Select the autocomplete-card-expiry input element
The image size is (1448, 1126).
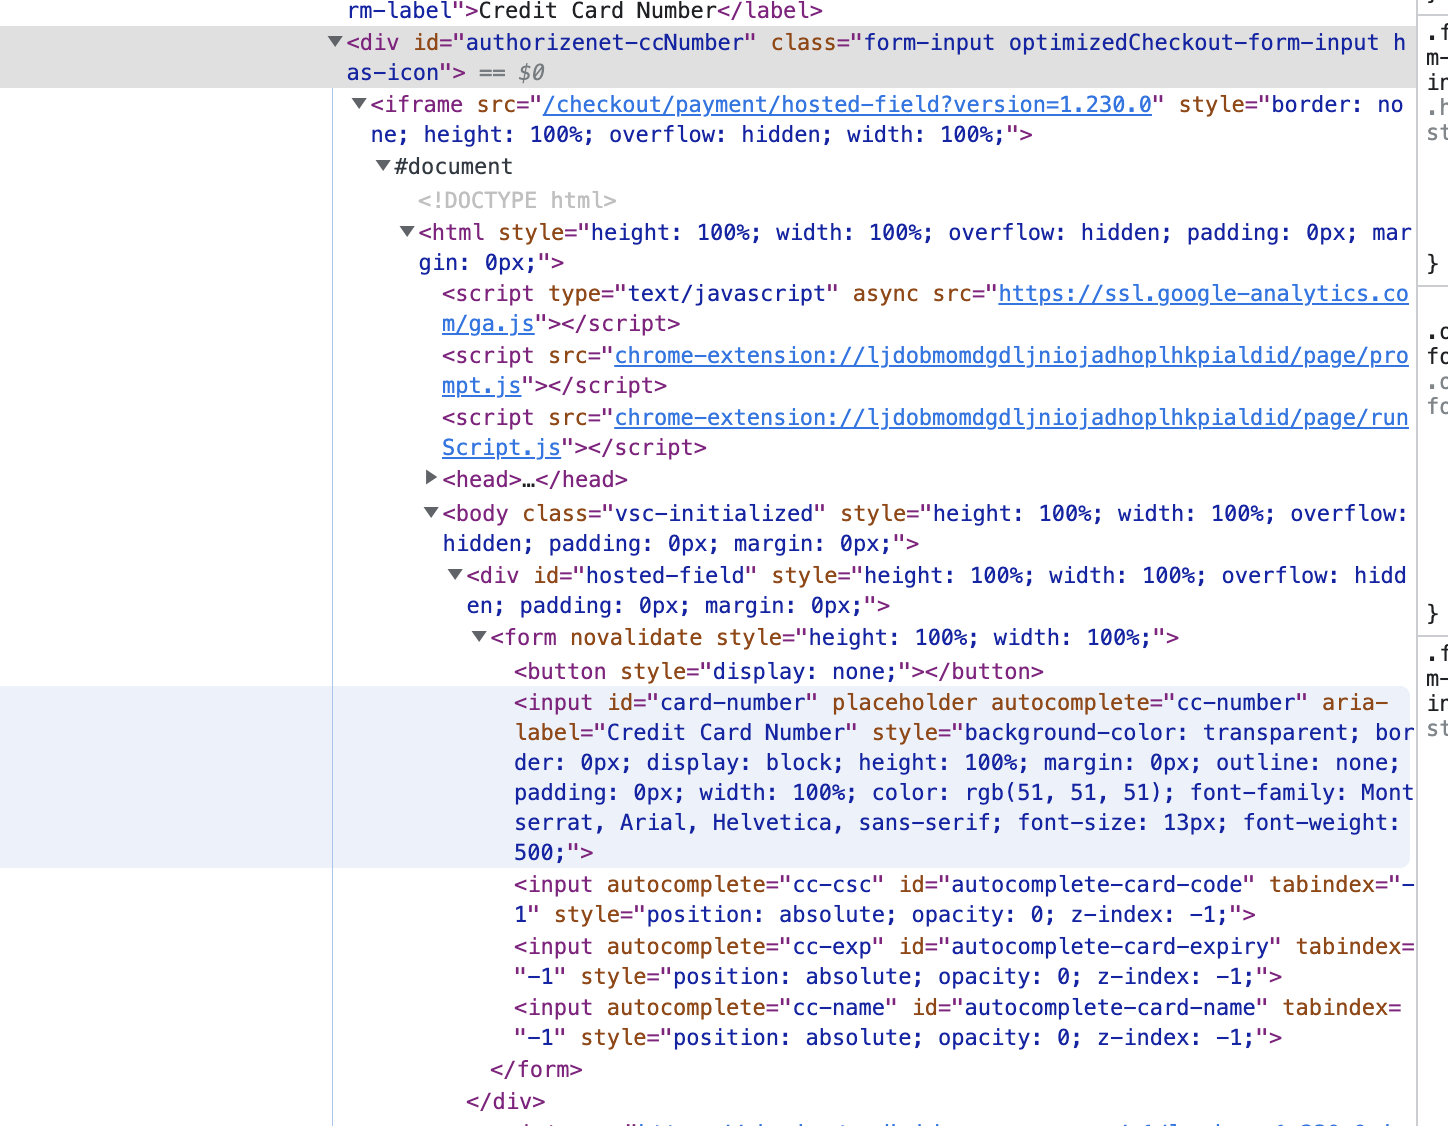pos(963,961)
